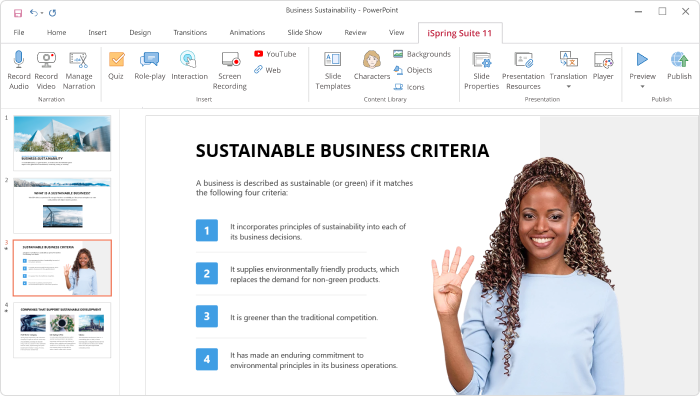Screen dimensions: 700x396
Task: Click the intro paragraph 'A business is described as sustainable'
Action: [304, 188]
